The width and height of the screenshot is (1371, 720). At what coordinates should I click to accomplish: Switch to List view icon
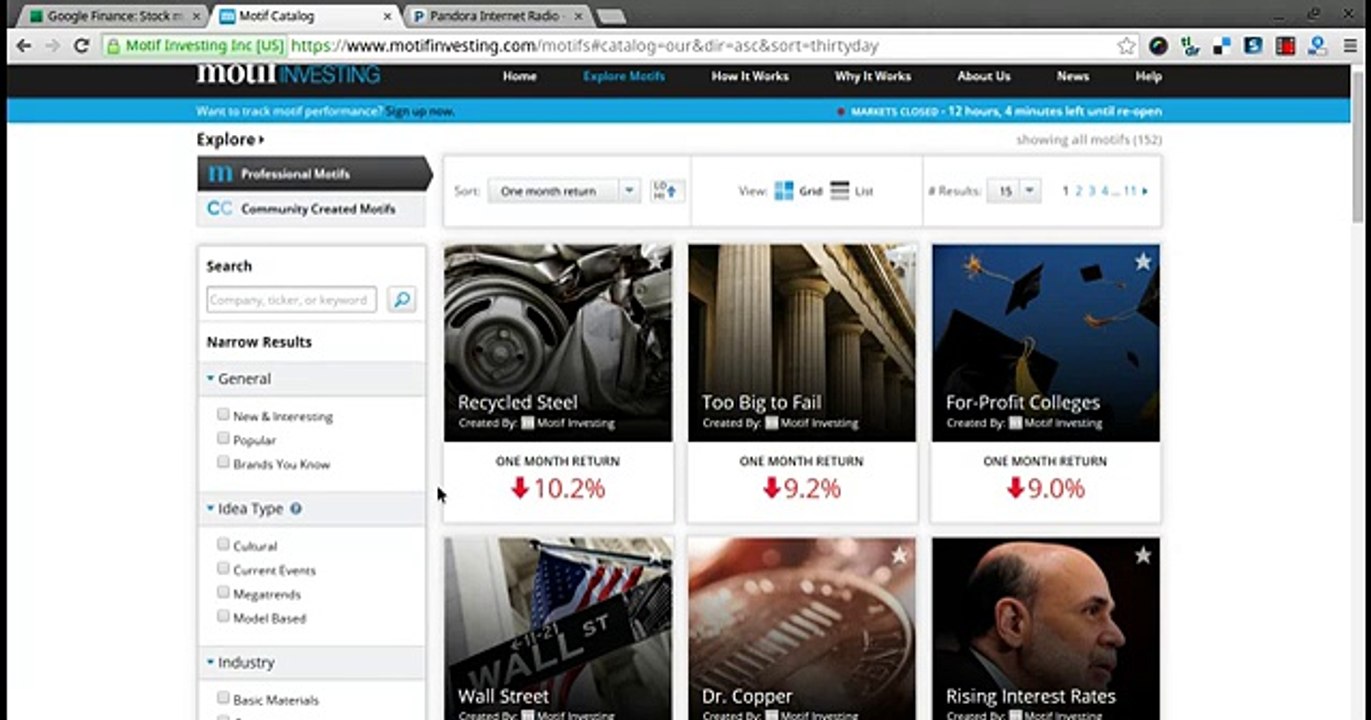click(x=840, y=190)
